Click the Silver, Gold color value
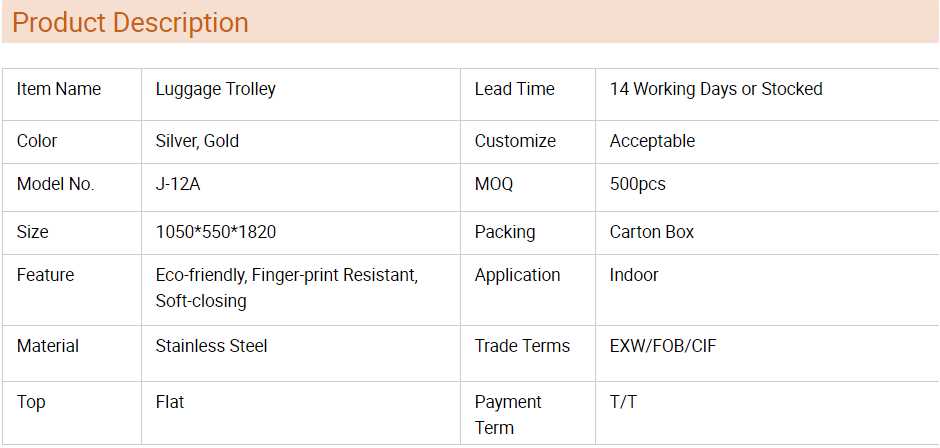 [x=197, y=141]
